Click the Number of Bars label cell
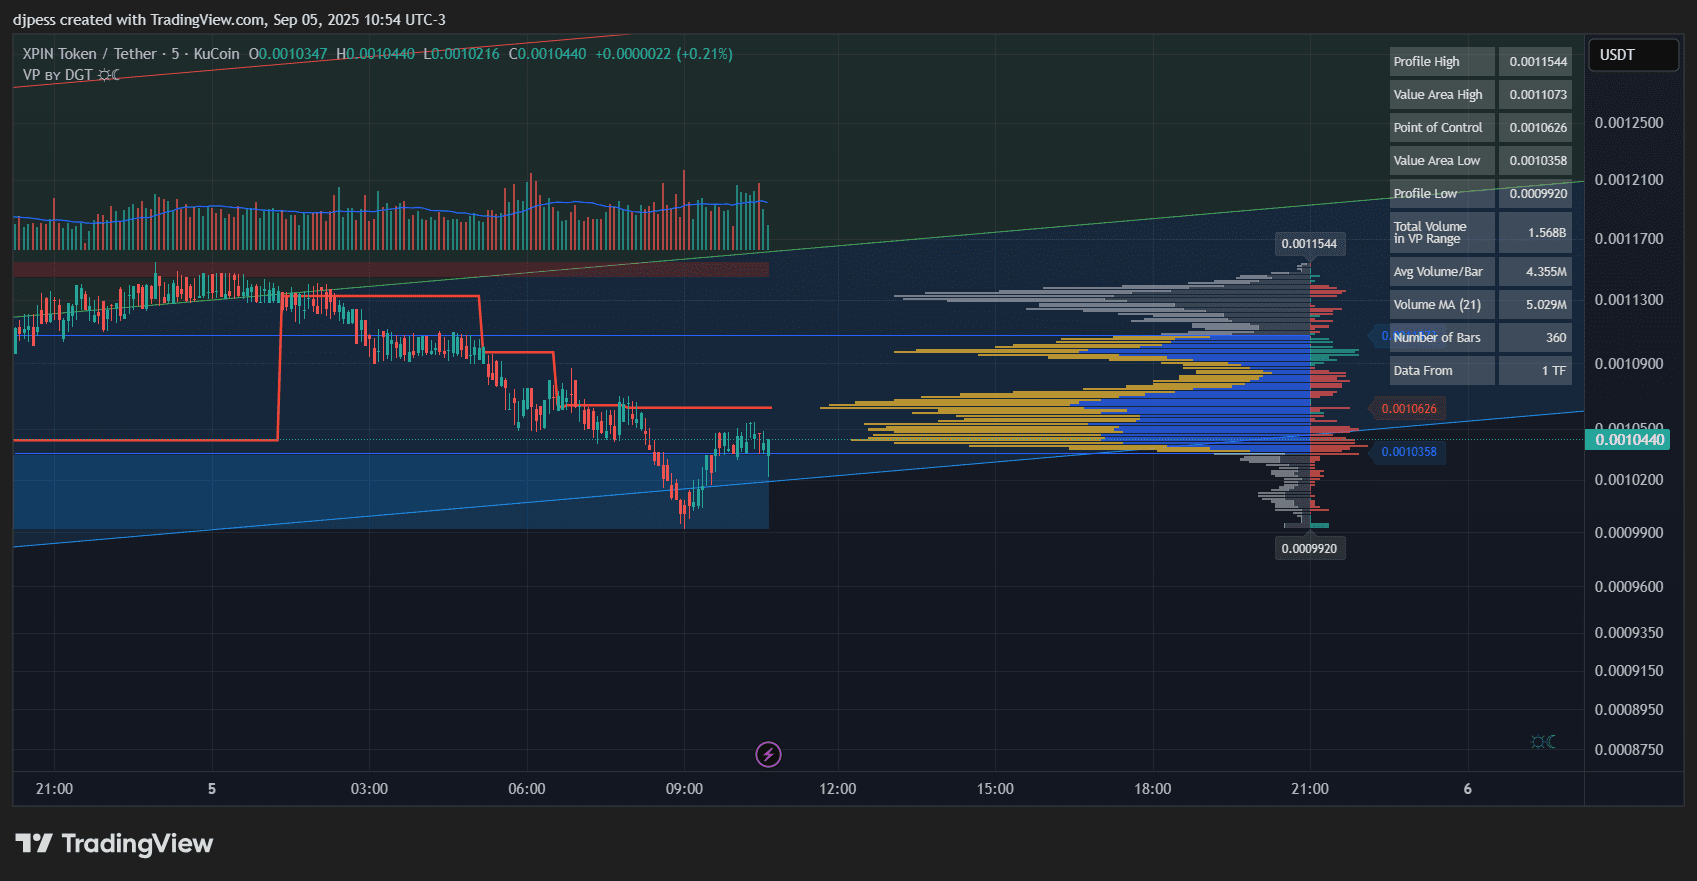 1442,337
